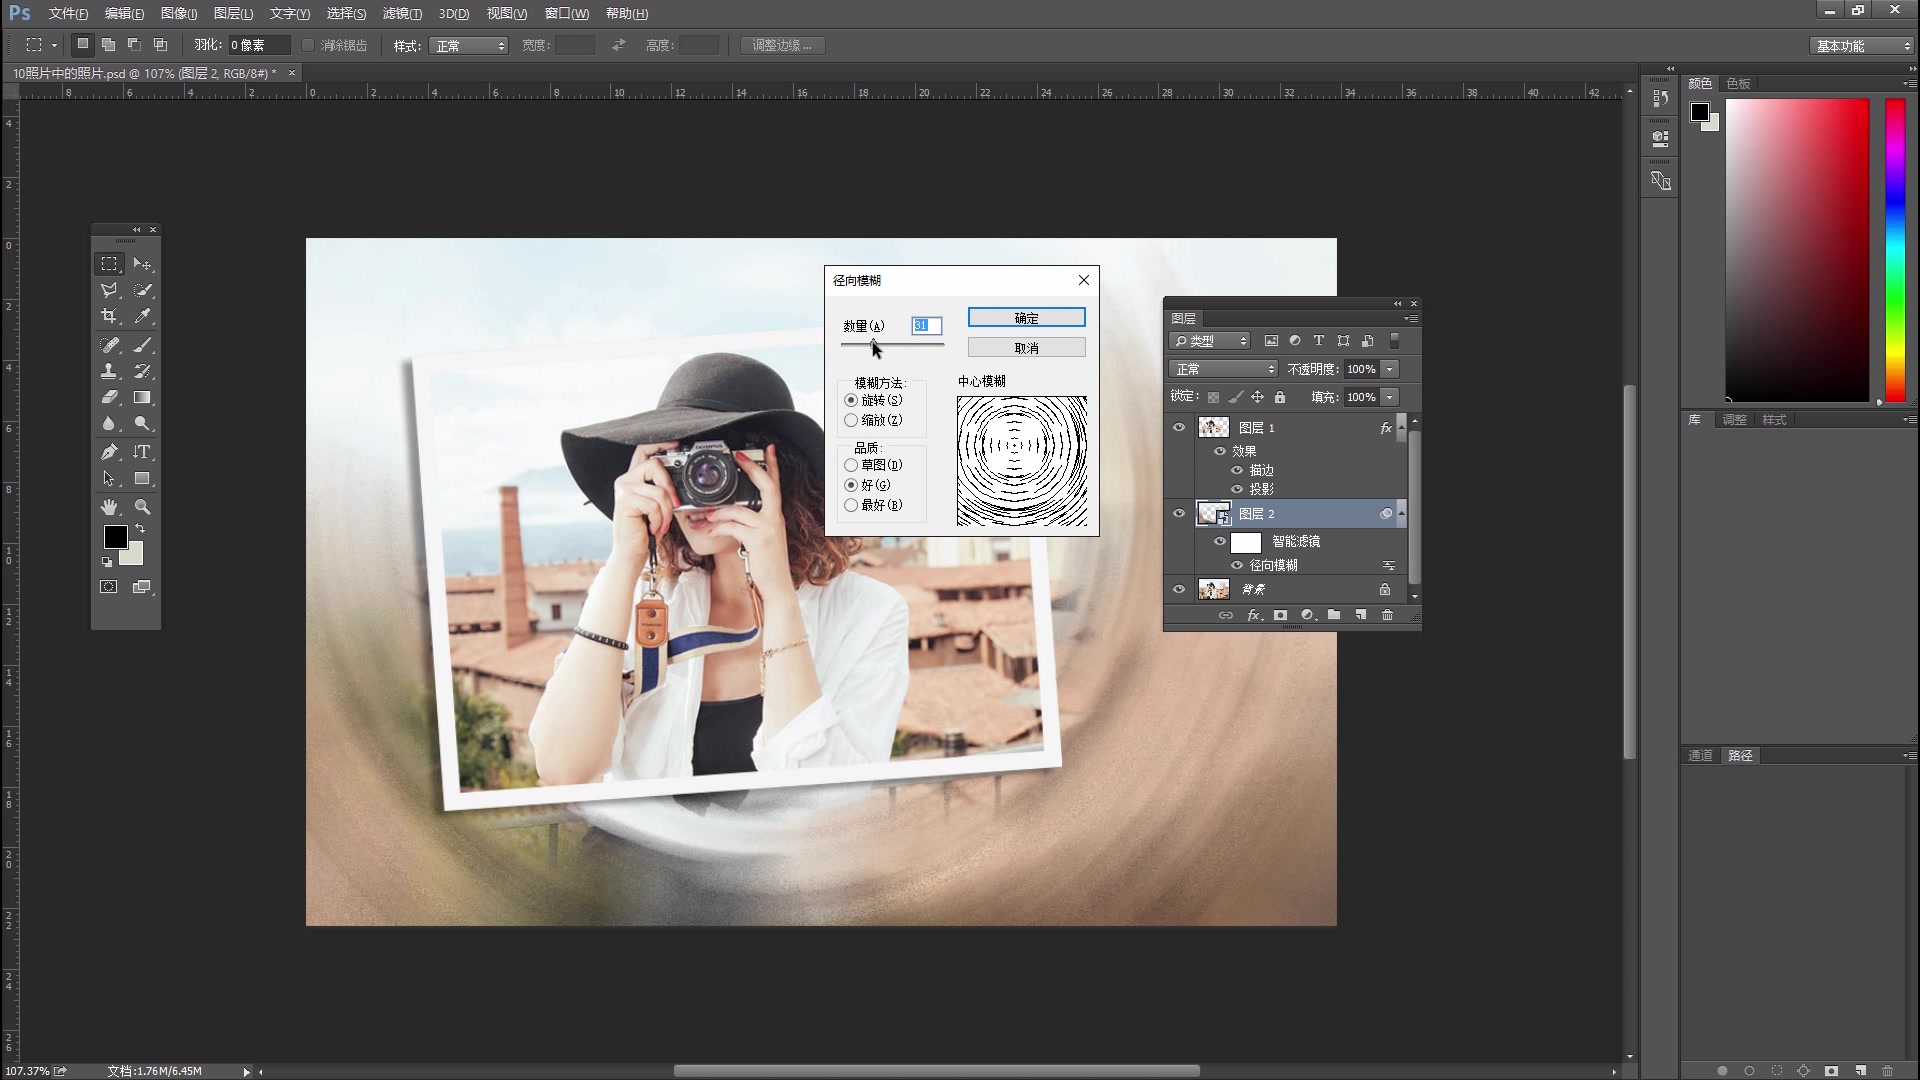
Task: Switch to the 路径 tab
Action: (1740, 756)
